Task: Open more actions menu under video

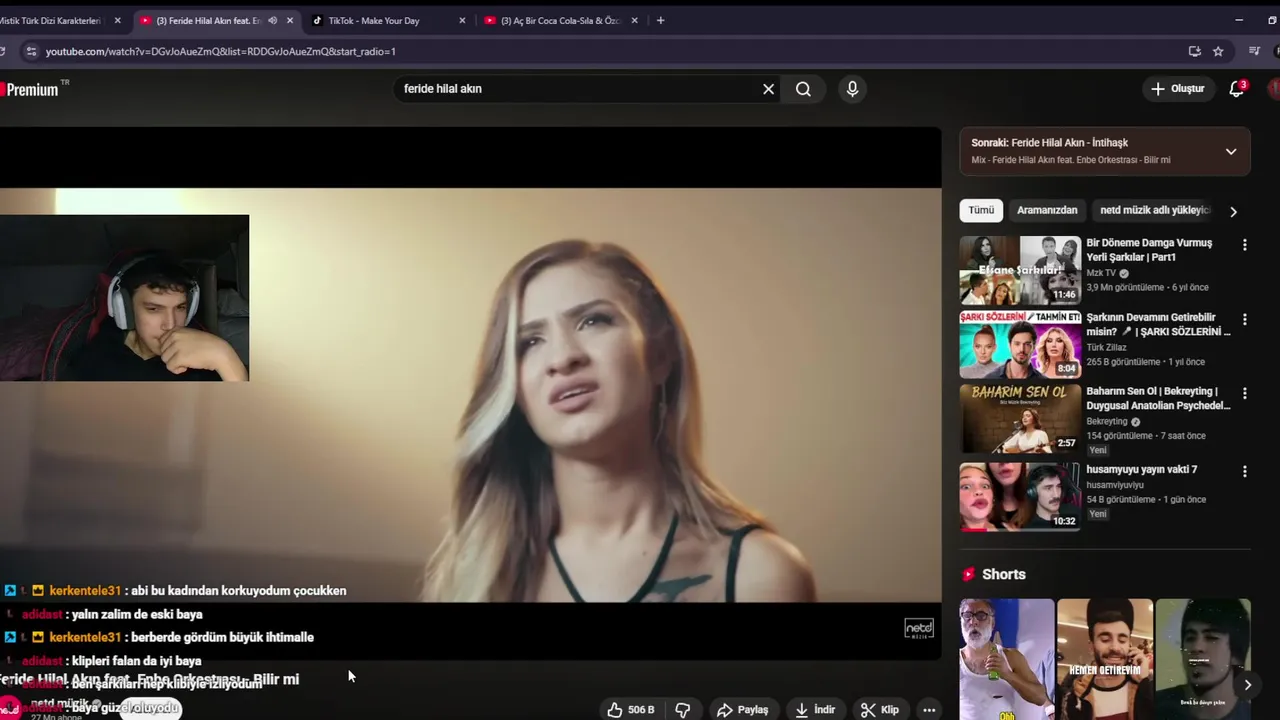Action: coord(929,710)
